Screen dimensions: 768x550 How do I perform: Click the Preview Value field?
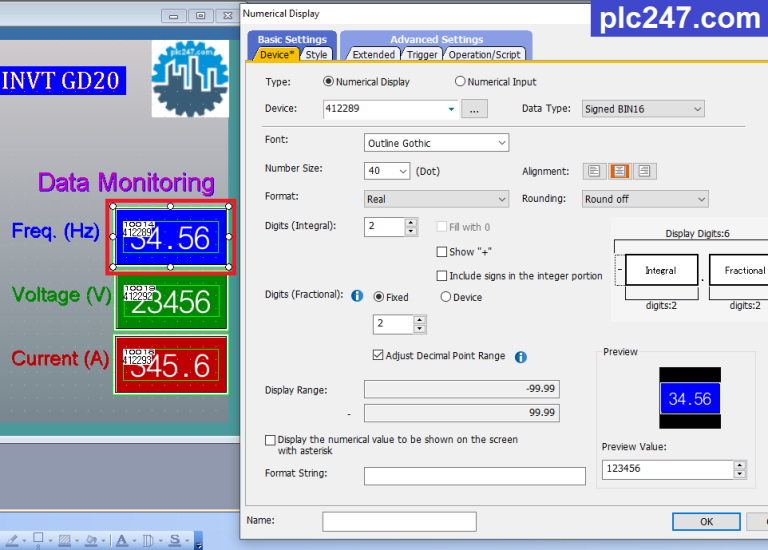click(668, 469)
